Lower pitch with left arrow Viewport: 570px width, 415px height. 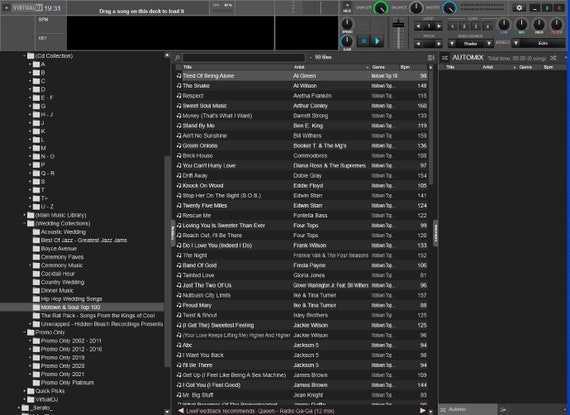[418, 44]
